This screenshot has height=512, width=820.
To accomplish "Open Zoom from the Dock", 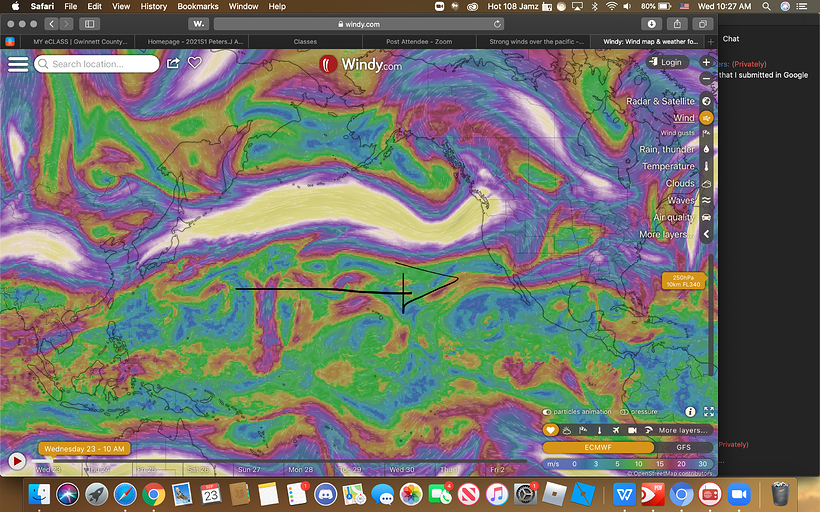I will 738,494.
